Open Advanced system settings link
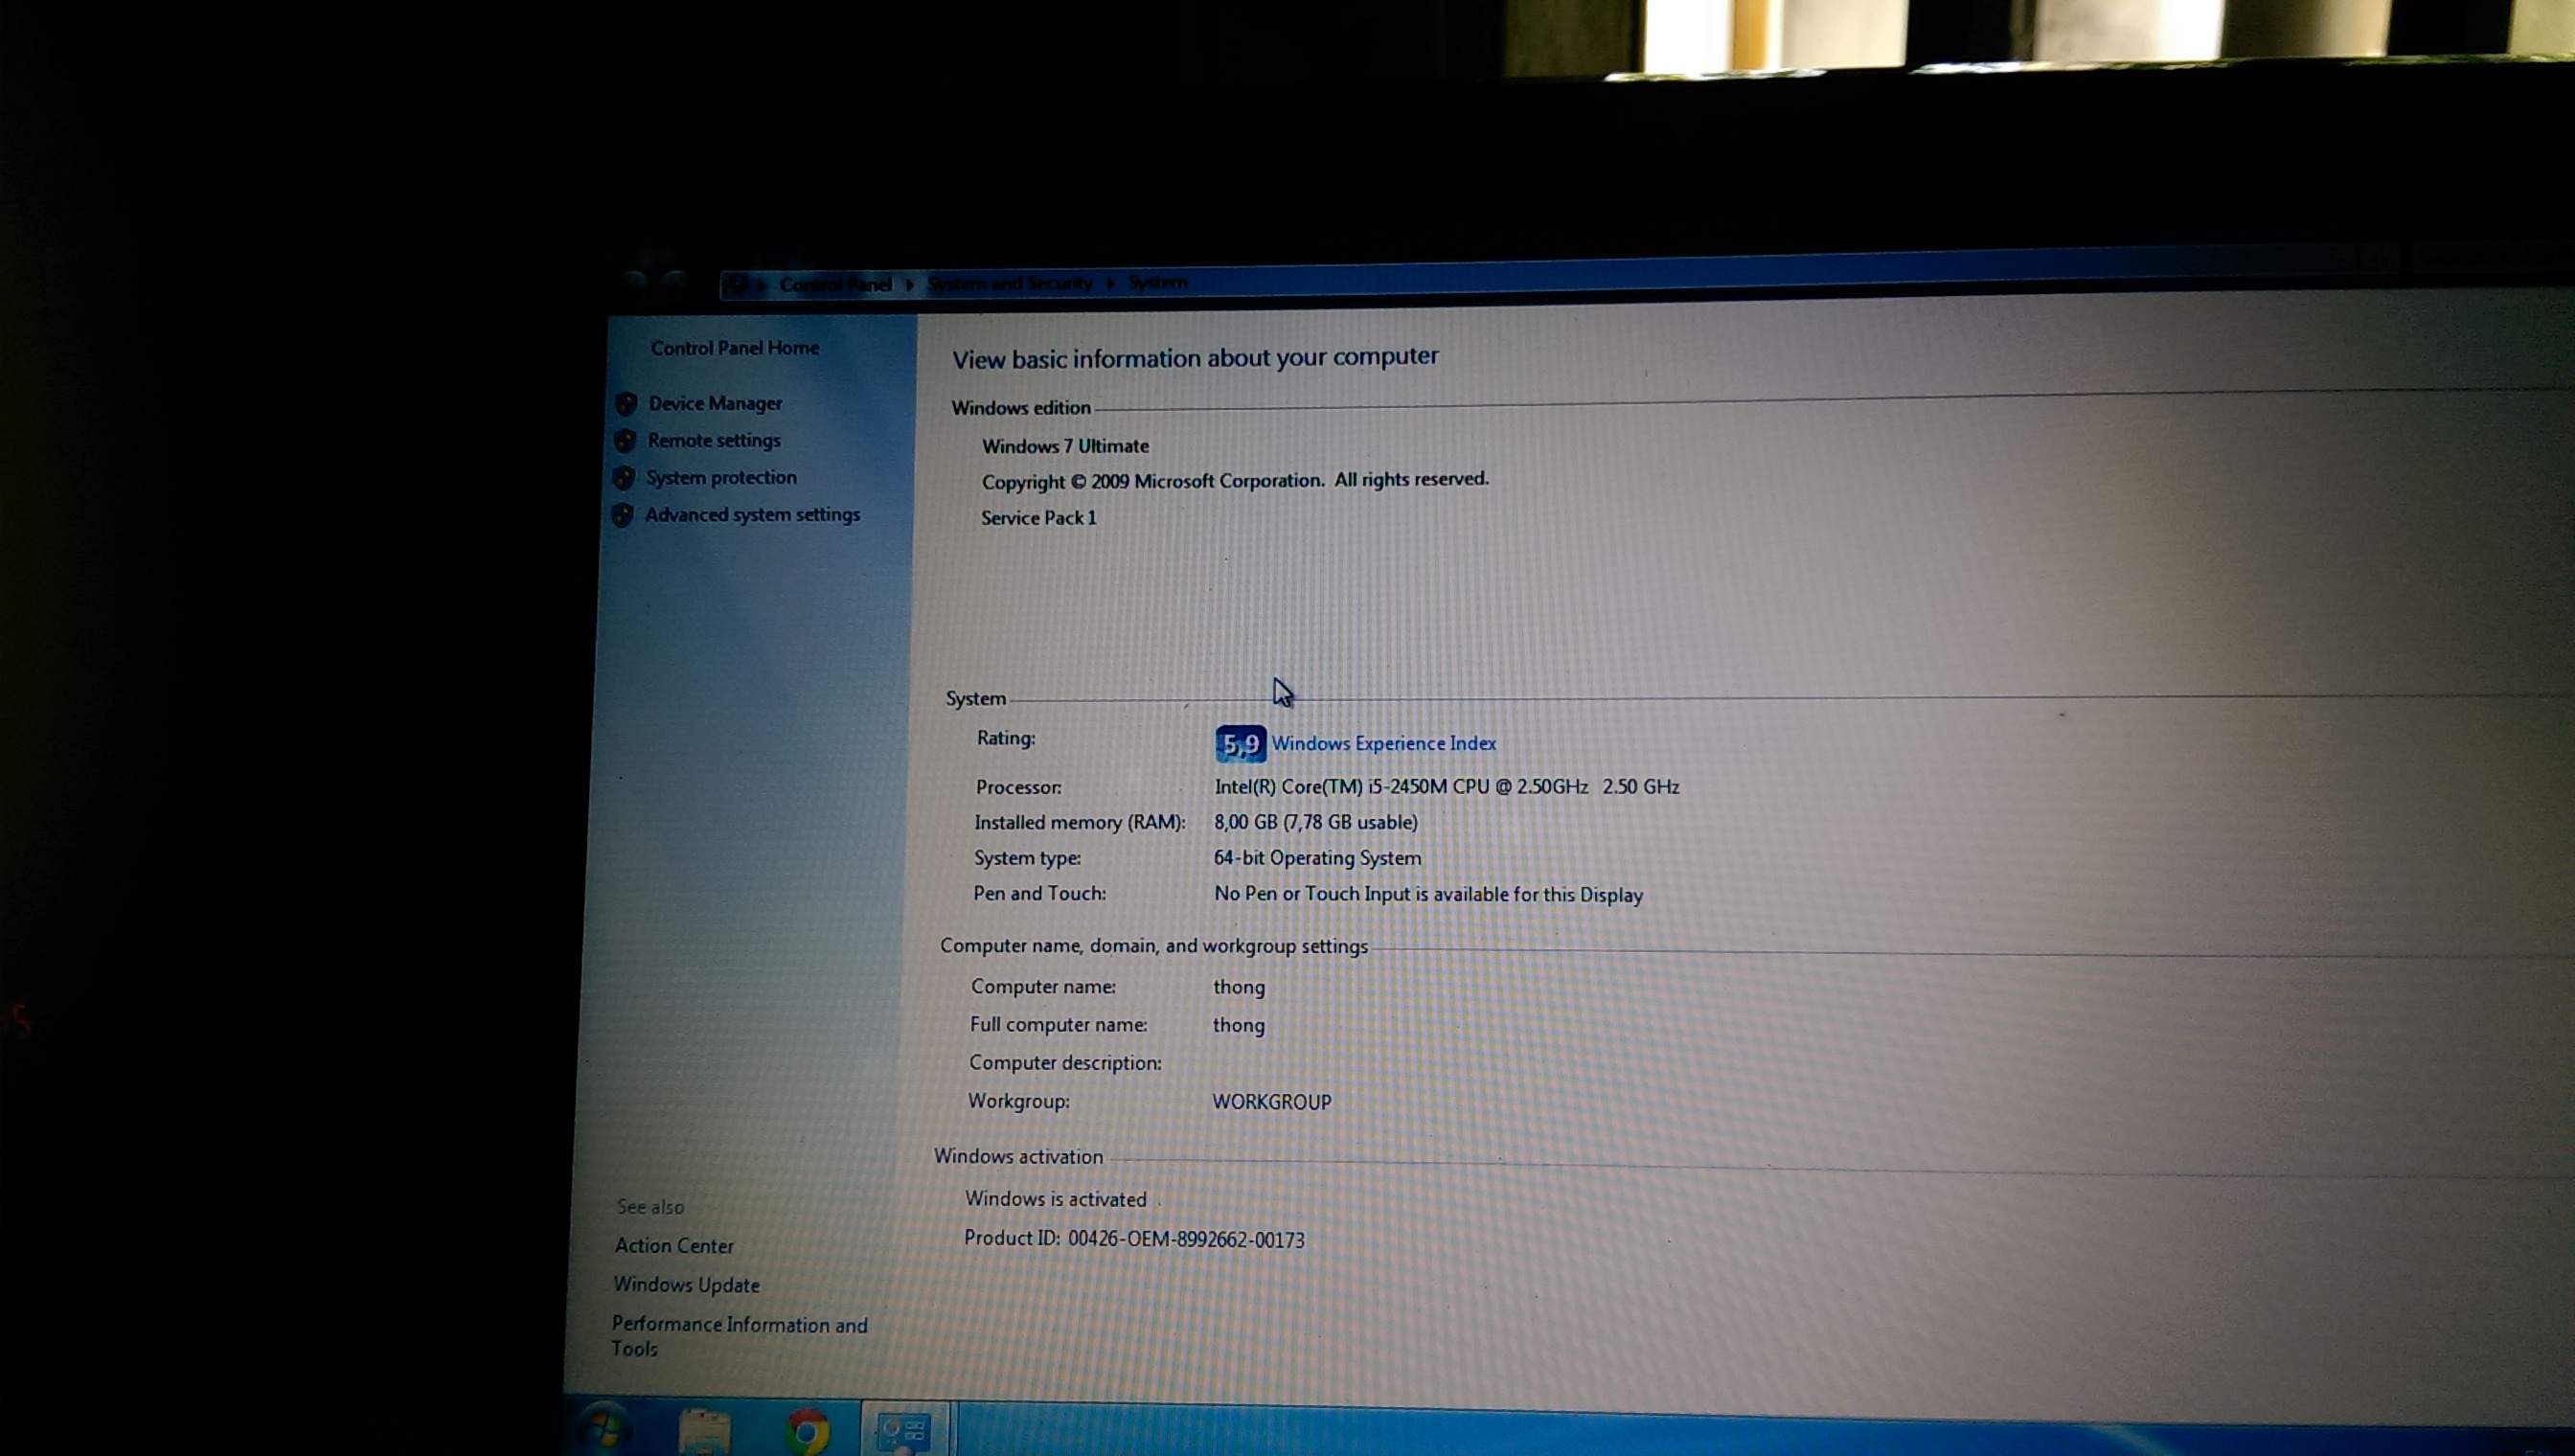Viewport: 2575px width, 1456px height. click(752, 514)
